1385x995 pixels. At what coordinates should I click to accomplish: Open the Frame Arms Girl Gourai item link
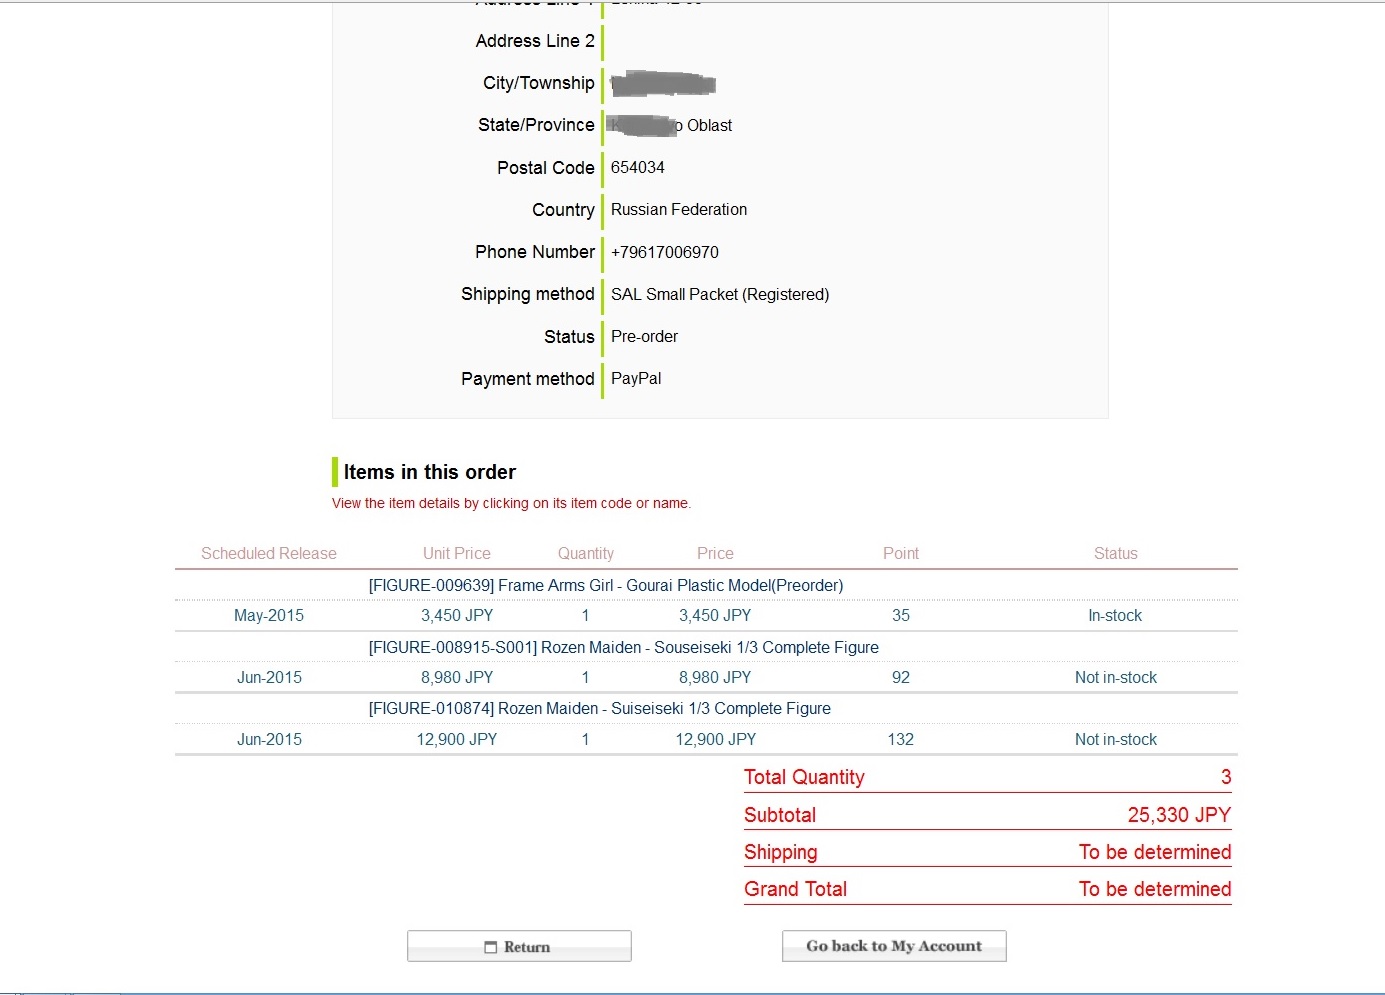click(606, 585)
